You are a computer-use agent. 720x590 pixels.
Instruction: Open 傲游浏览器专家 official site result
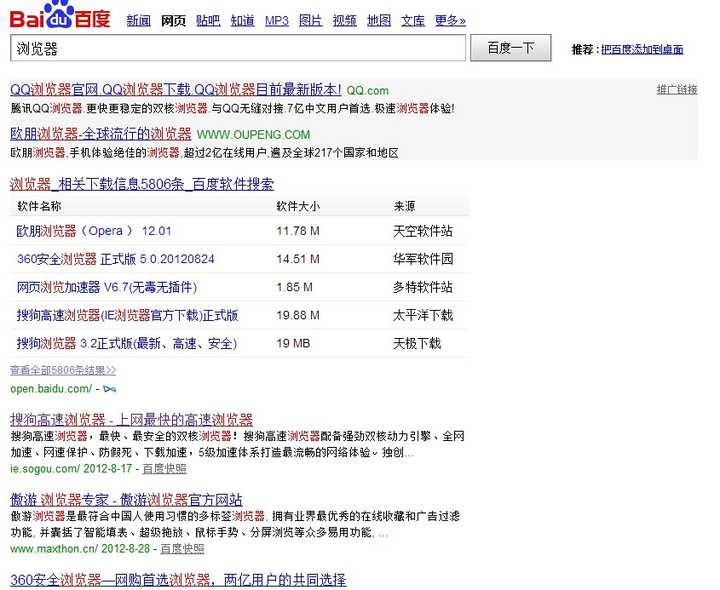126,500
